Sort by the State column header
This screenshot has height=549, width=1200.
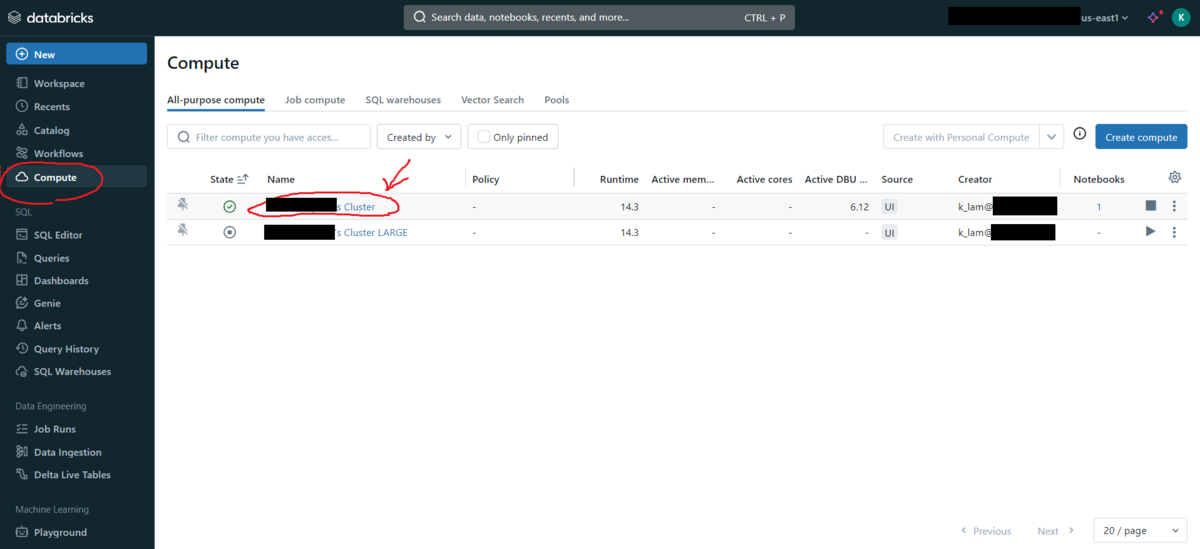click(x=229, y=179)
